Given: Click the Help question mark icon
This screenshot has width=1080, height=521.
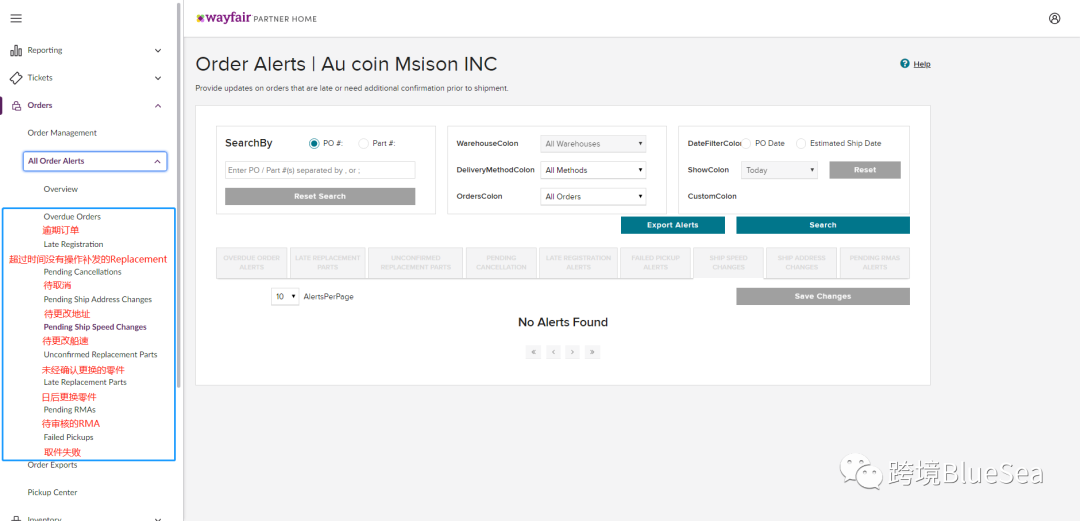Looking at the screenshot, I should click(905, 63).
